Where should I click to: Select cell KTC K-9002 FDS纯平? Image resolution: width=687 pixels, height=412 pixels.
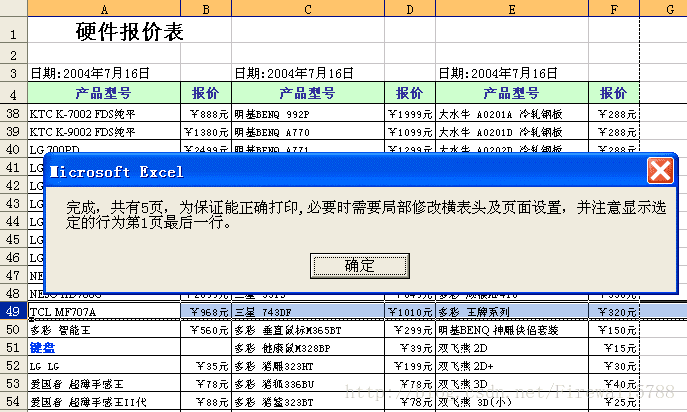[104, 131]
